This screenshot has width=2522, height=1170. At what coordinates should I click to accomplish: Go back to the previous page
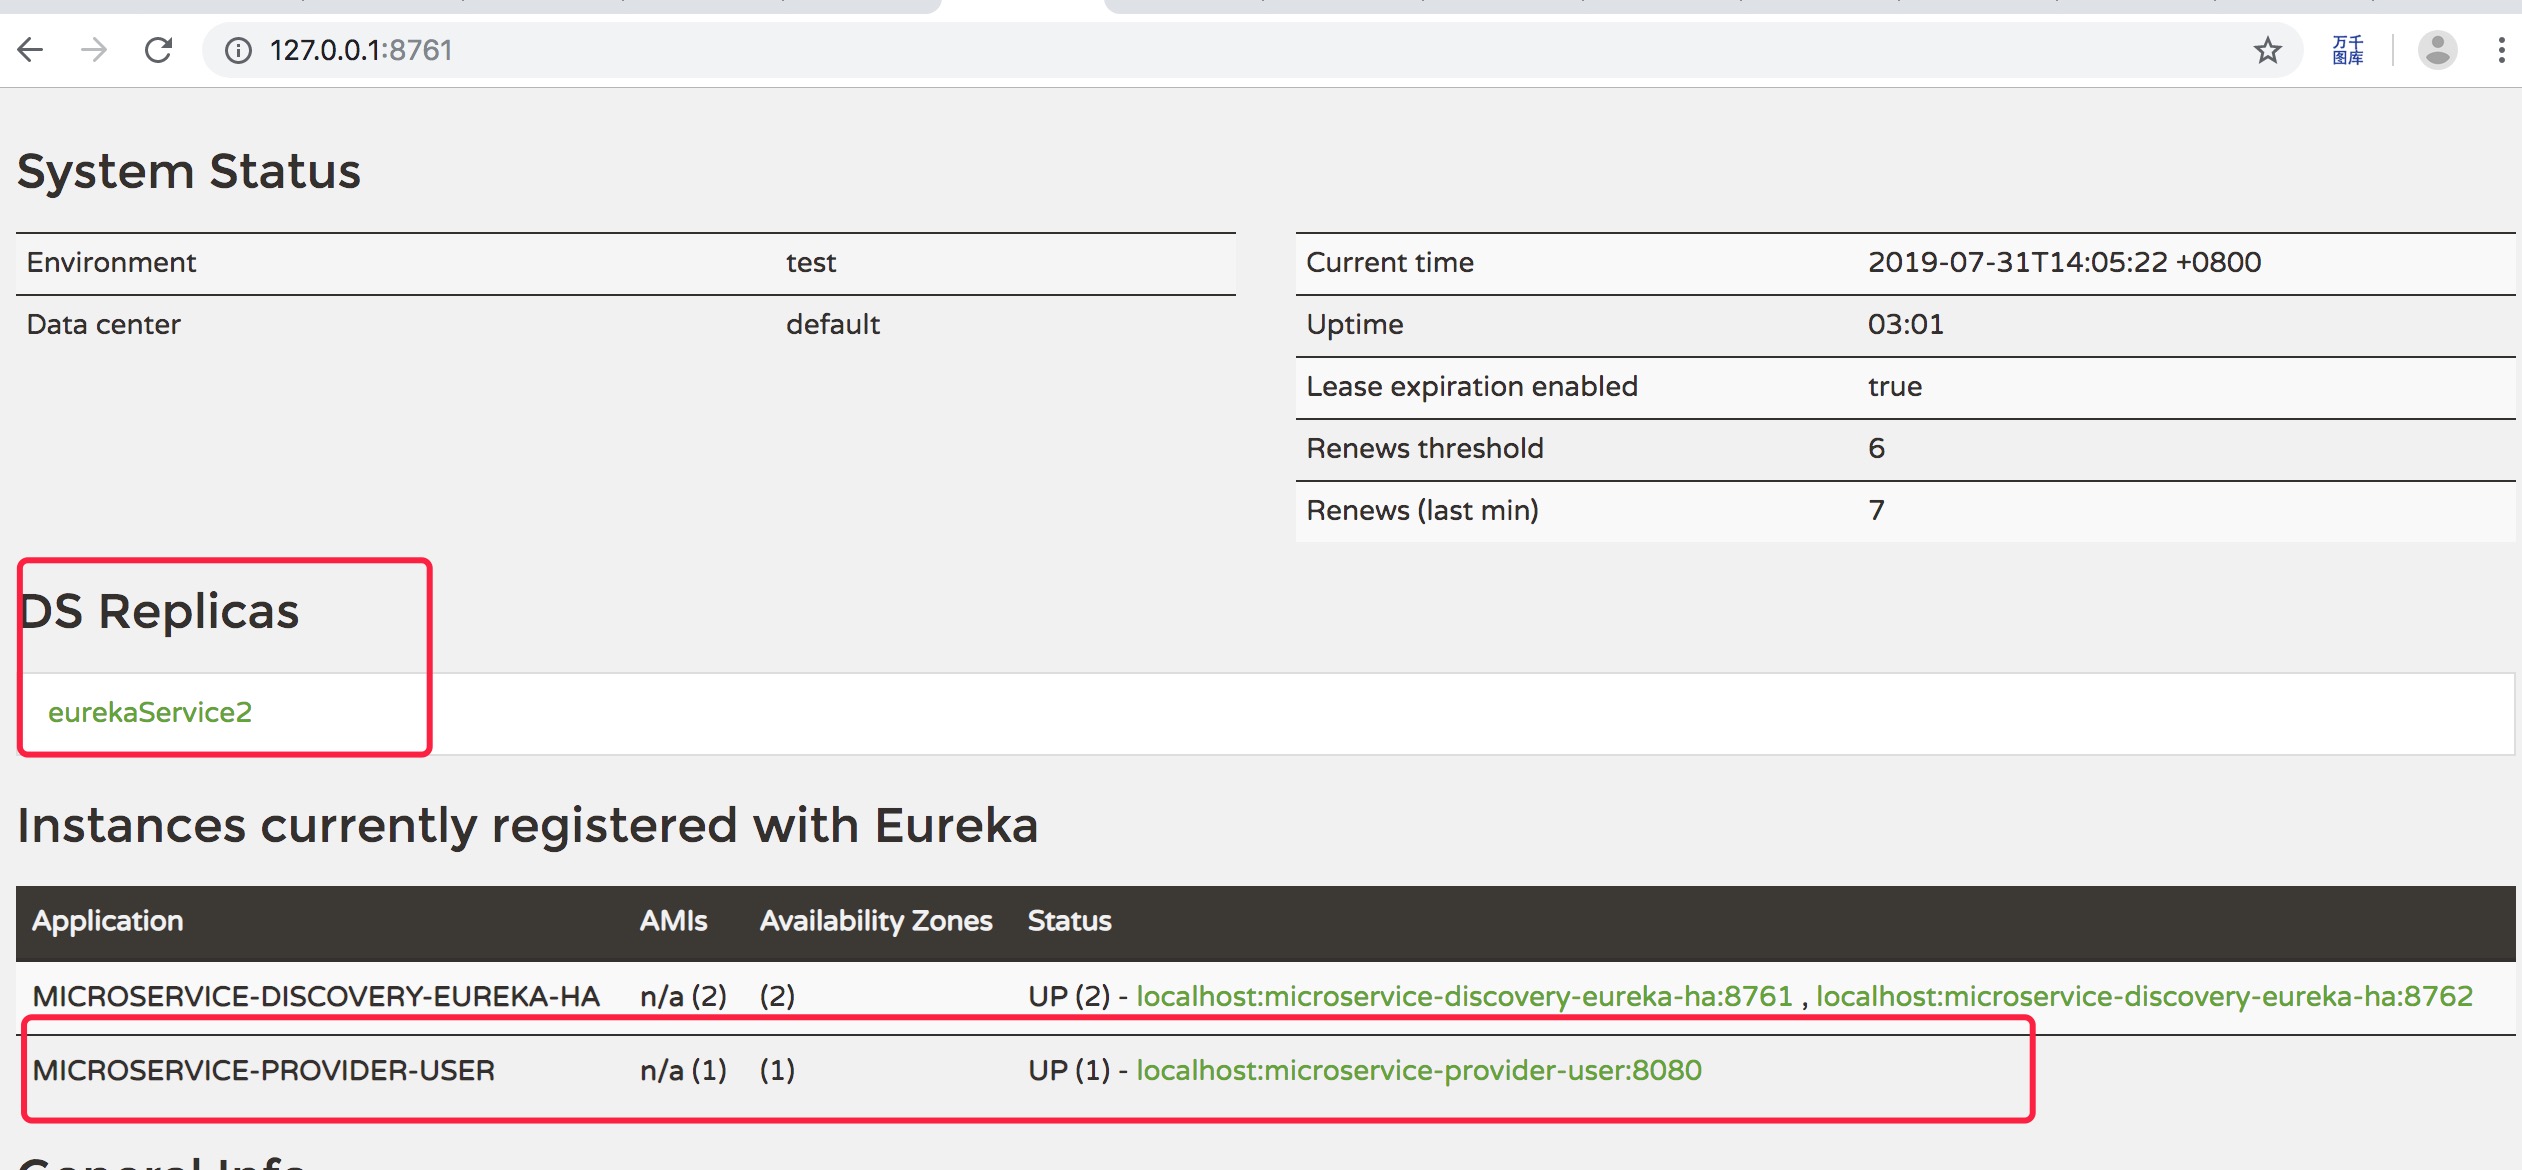(31, 49)
